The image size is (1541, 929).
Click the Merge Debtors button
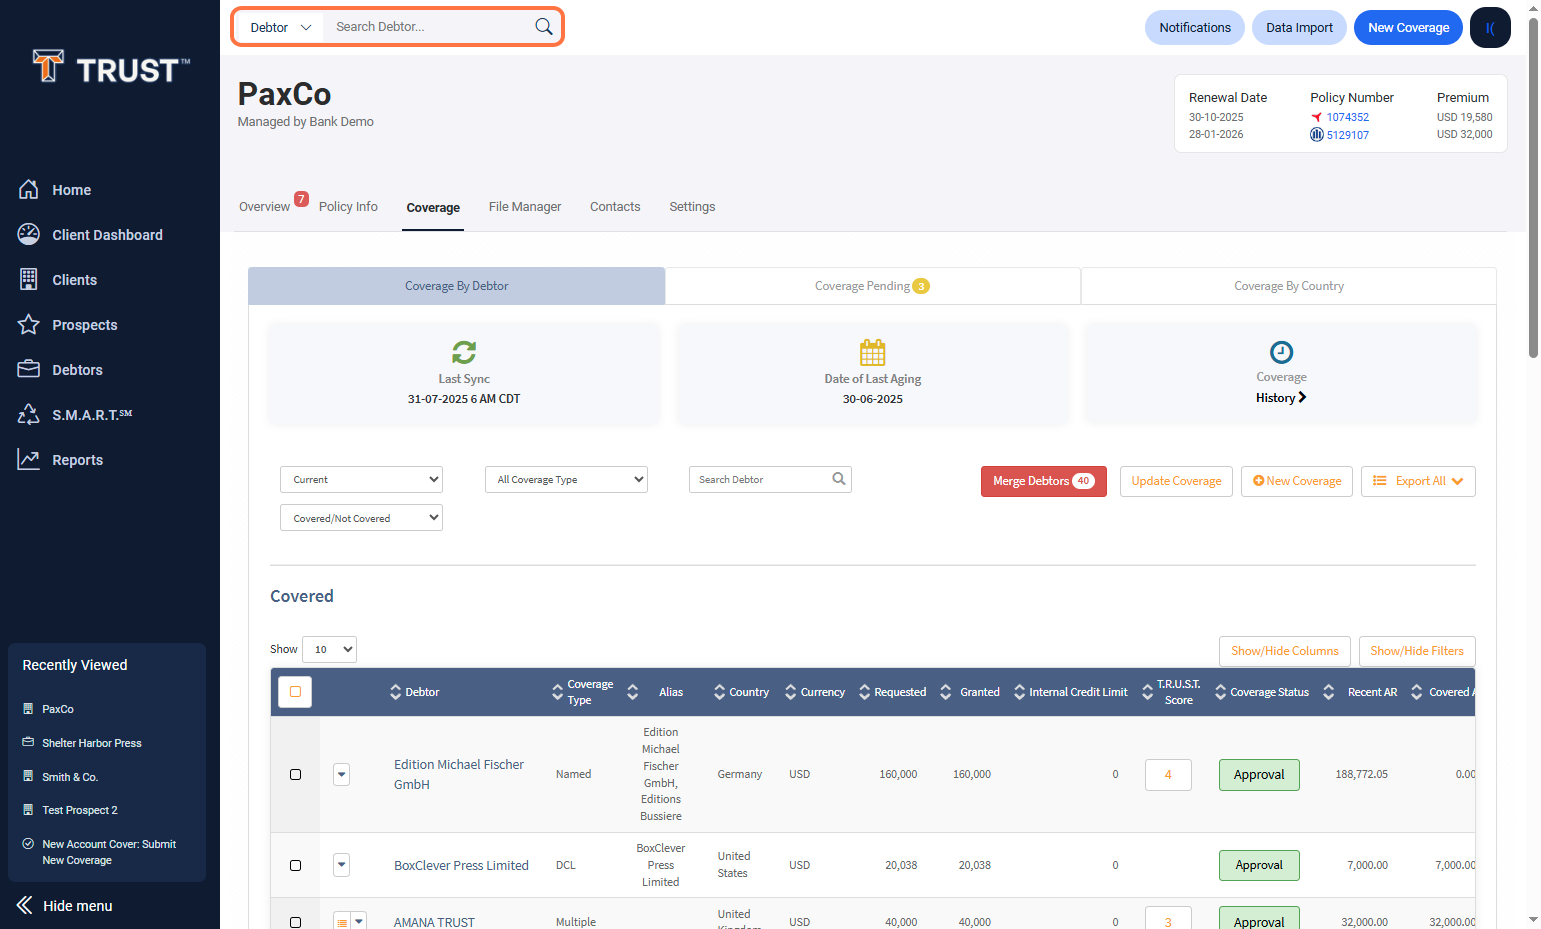click(x=1043, y=481)
